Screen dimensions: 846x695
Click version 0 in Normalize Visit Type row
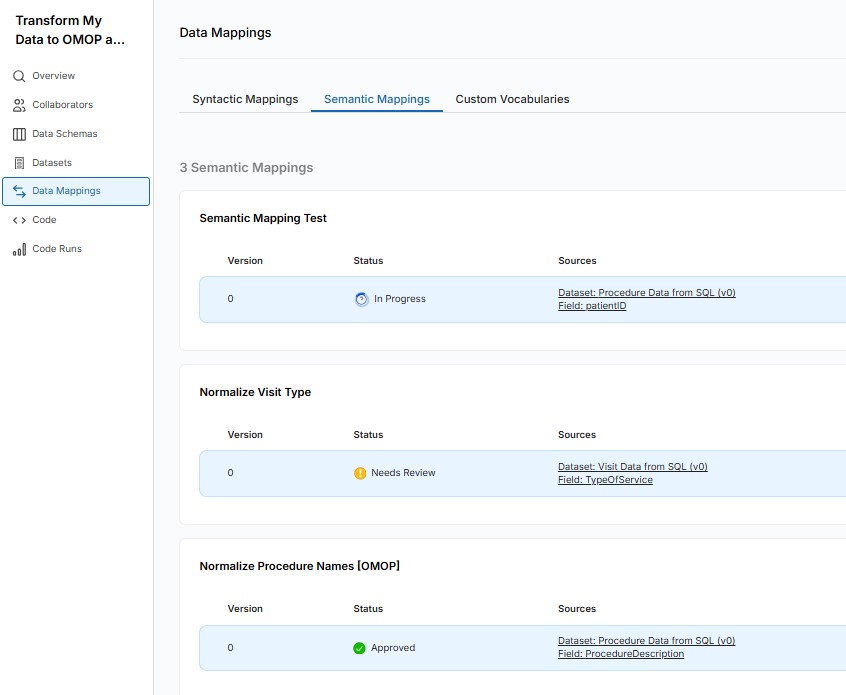[230, 473]
